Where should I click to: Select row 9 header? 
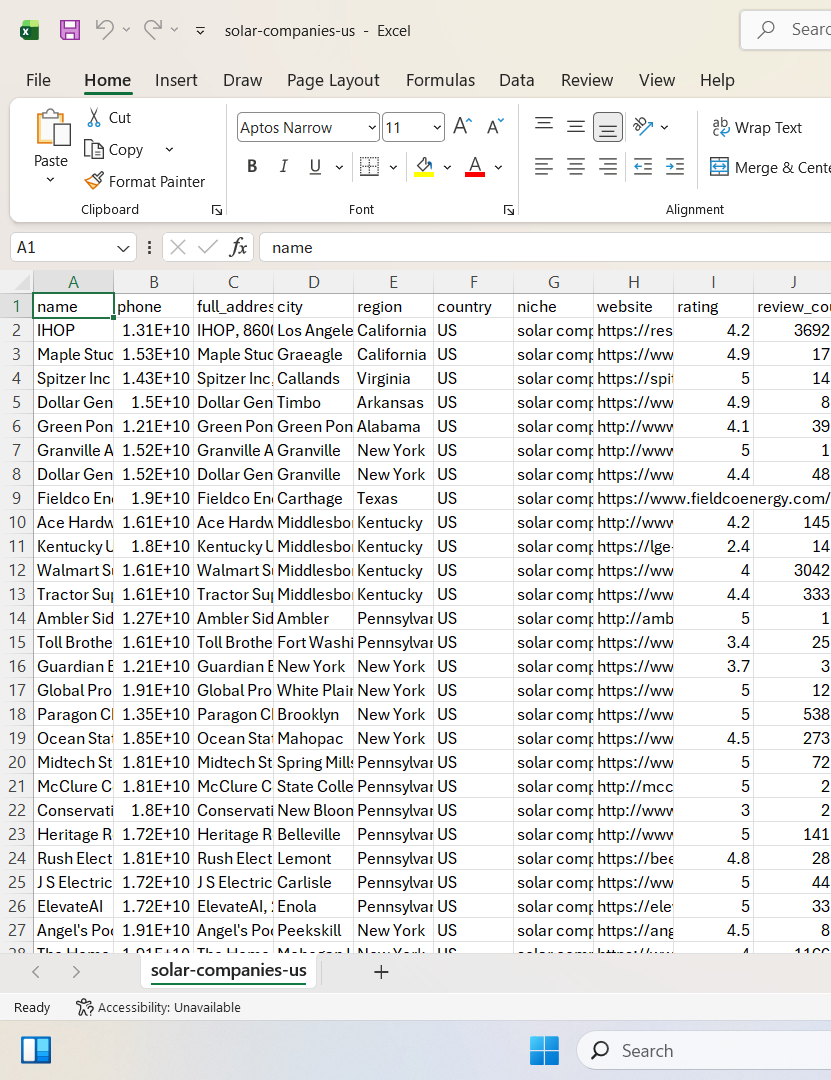click(17, 498)
